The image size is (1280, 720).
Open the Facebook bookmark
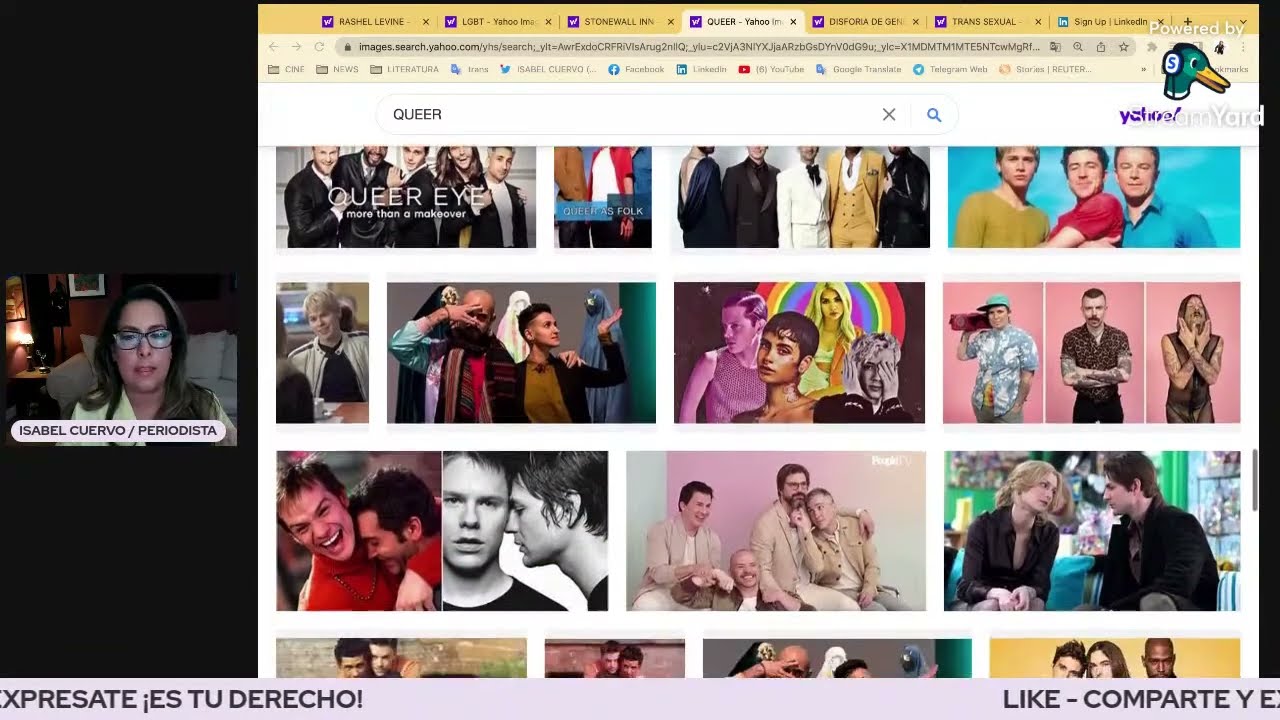click(x=636, y=69)
